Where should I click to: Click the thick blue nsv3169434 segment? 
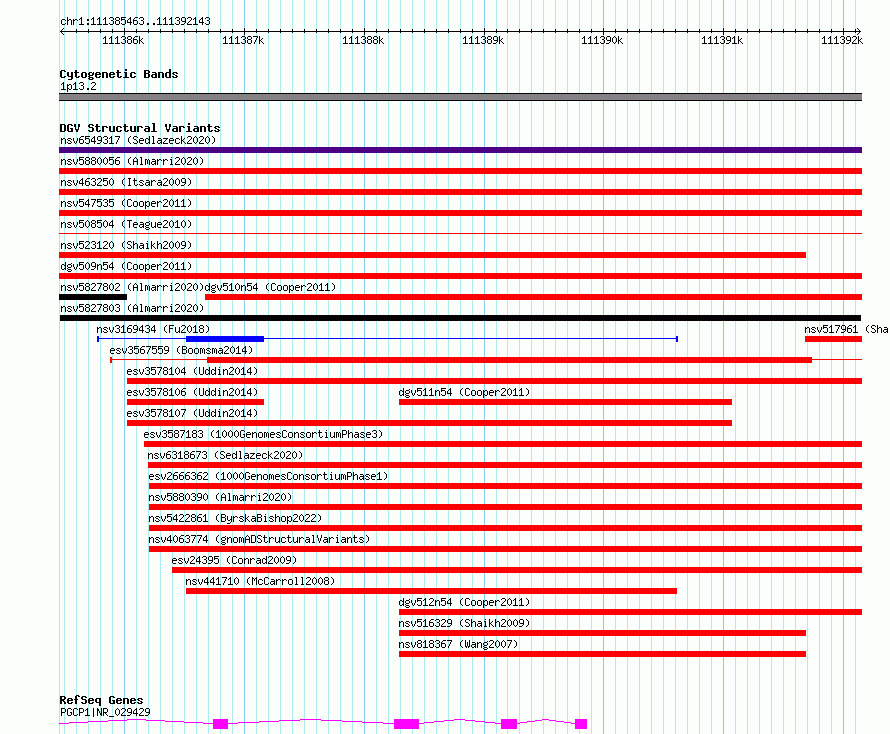[225, 339]
